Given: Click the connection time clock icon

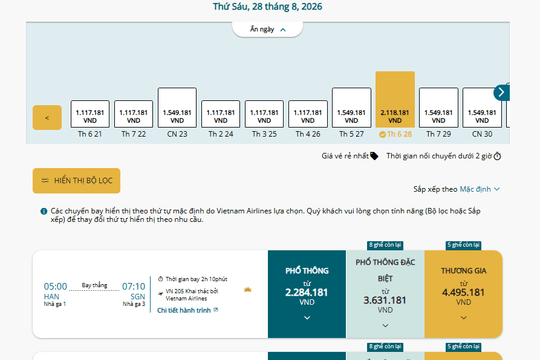Looking at the screenshot, I should (497, 156).
